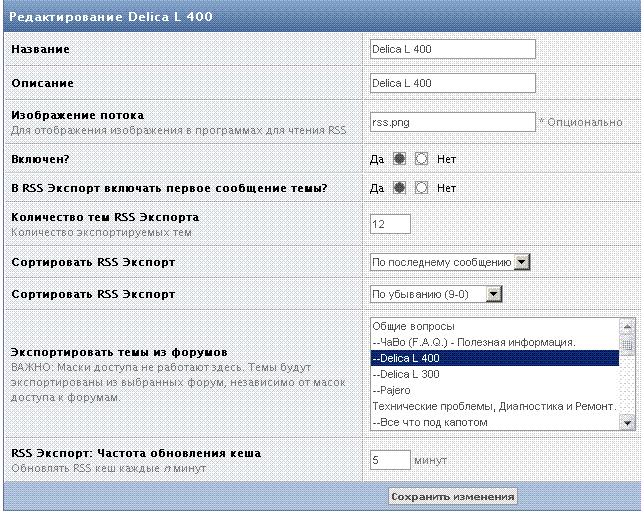Open the По убыванию (9-0) dropdown

point(436,294)
